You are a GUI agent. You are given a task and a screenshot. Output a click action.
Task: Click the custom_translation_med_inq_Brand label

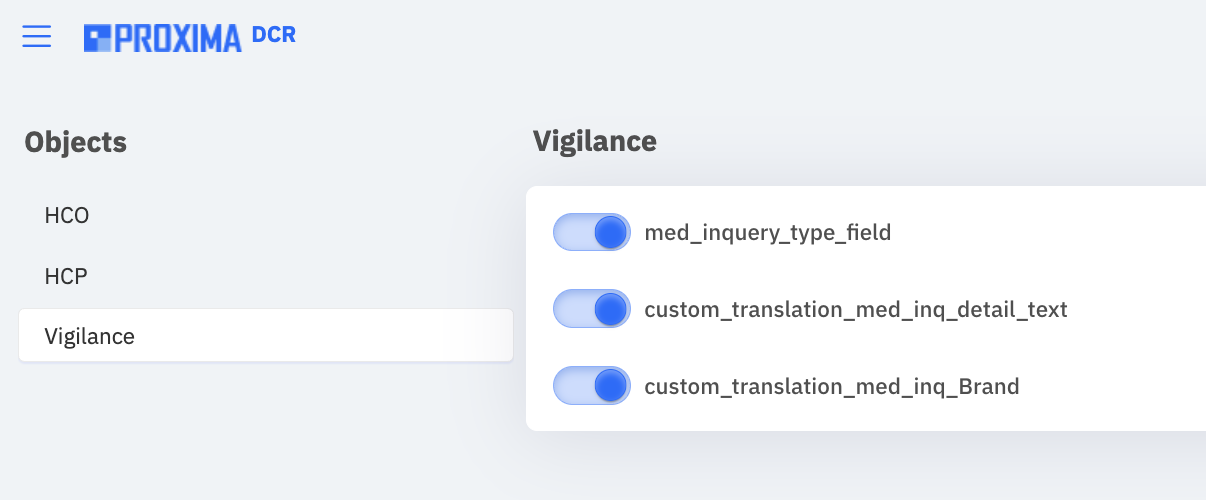pyautogui.click(x=832, y=386)
